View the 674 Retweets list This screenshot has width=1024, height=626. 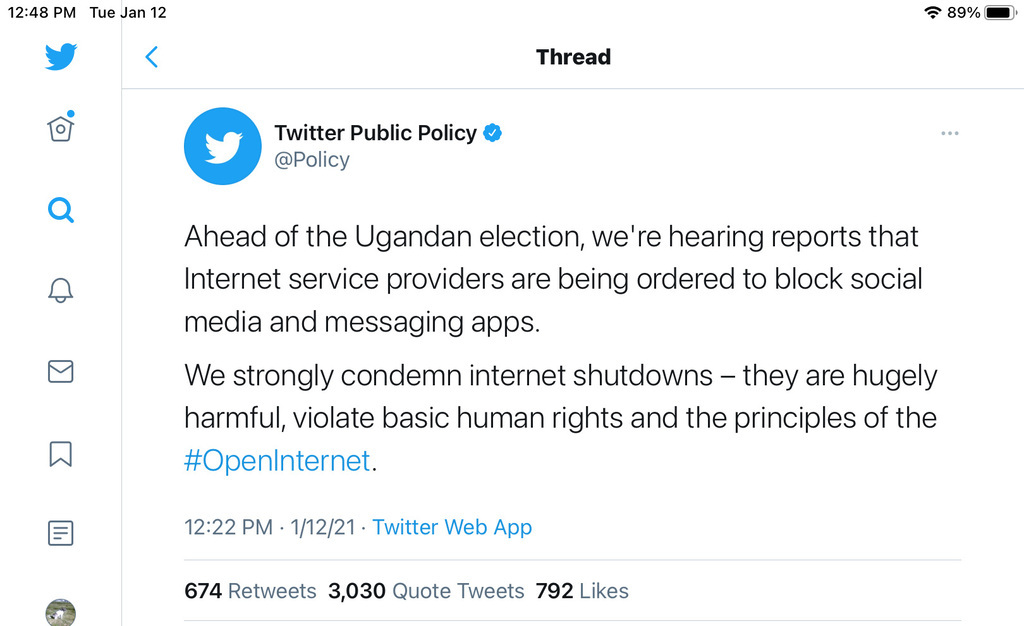tap(250, 591)
